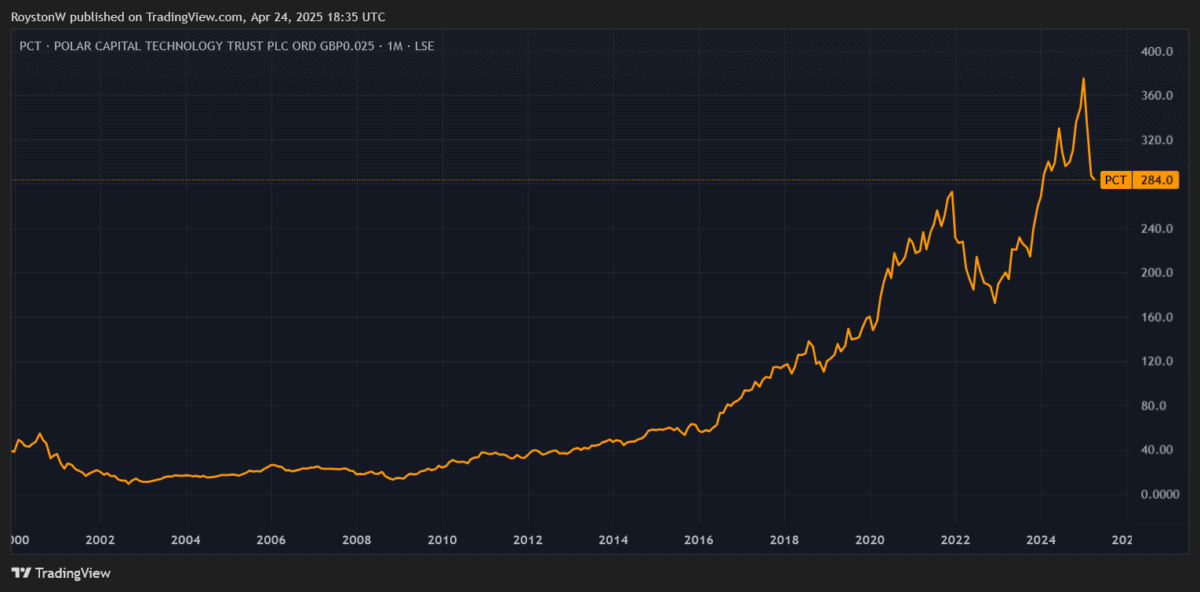Click the orange PCT symbol label
The image size is (1200, 592).
point(1115,181)
